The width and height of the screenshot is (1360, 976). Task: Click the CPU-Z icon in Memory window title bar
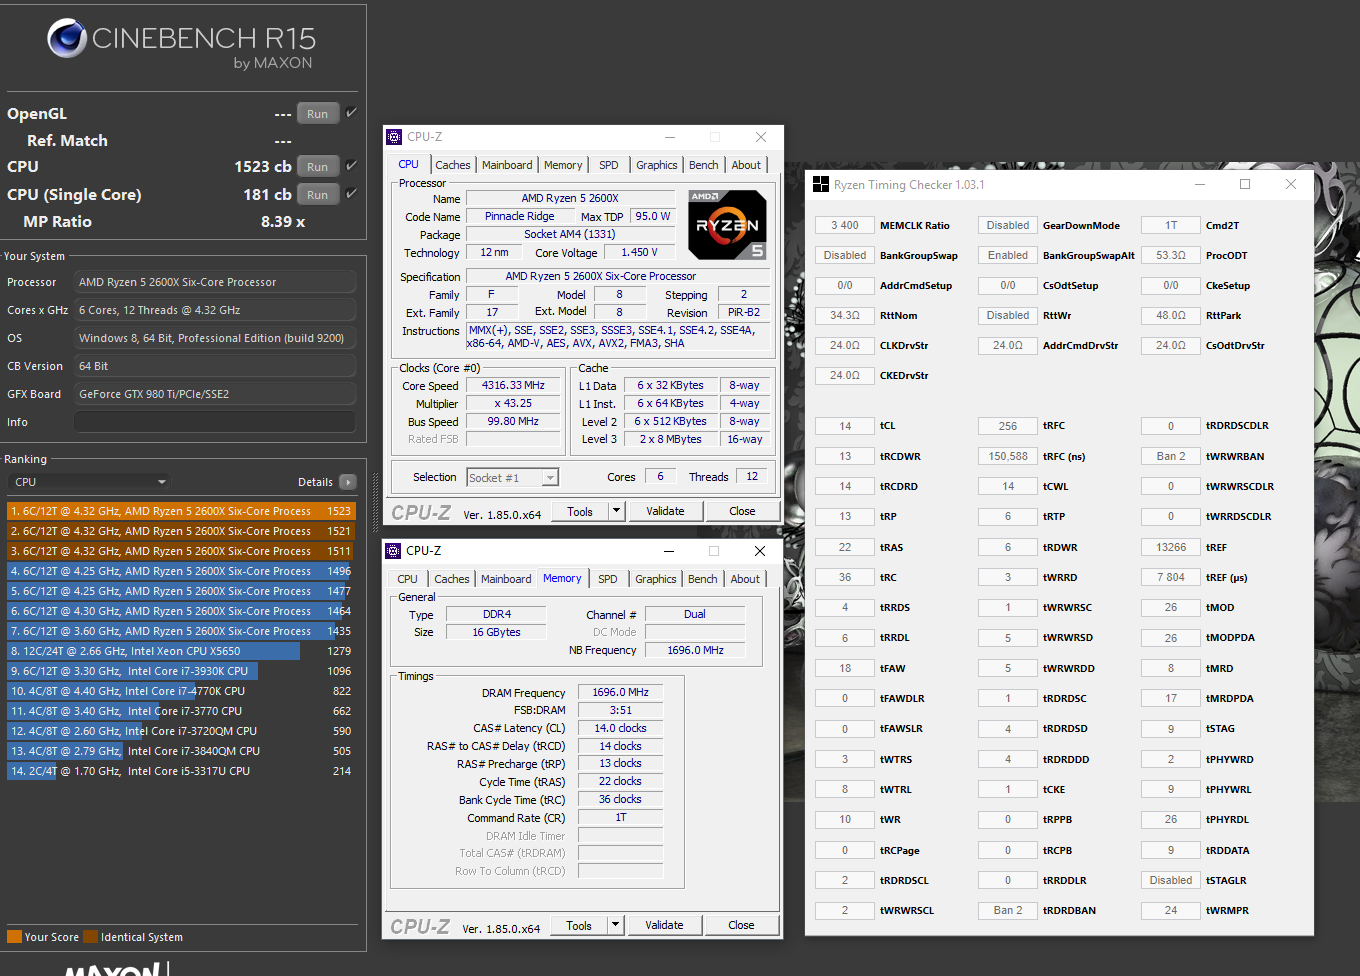pyautogui.click(x=393, y=551)
